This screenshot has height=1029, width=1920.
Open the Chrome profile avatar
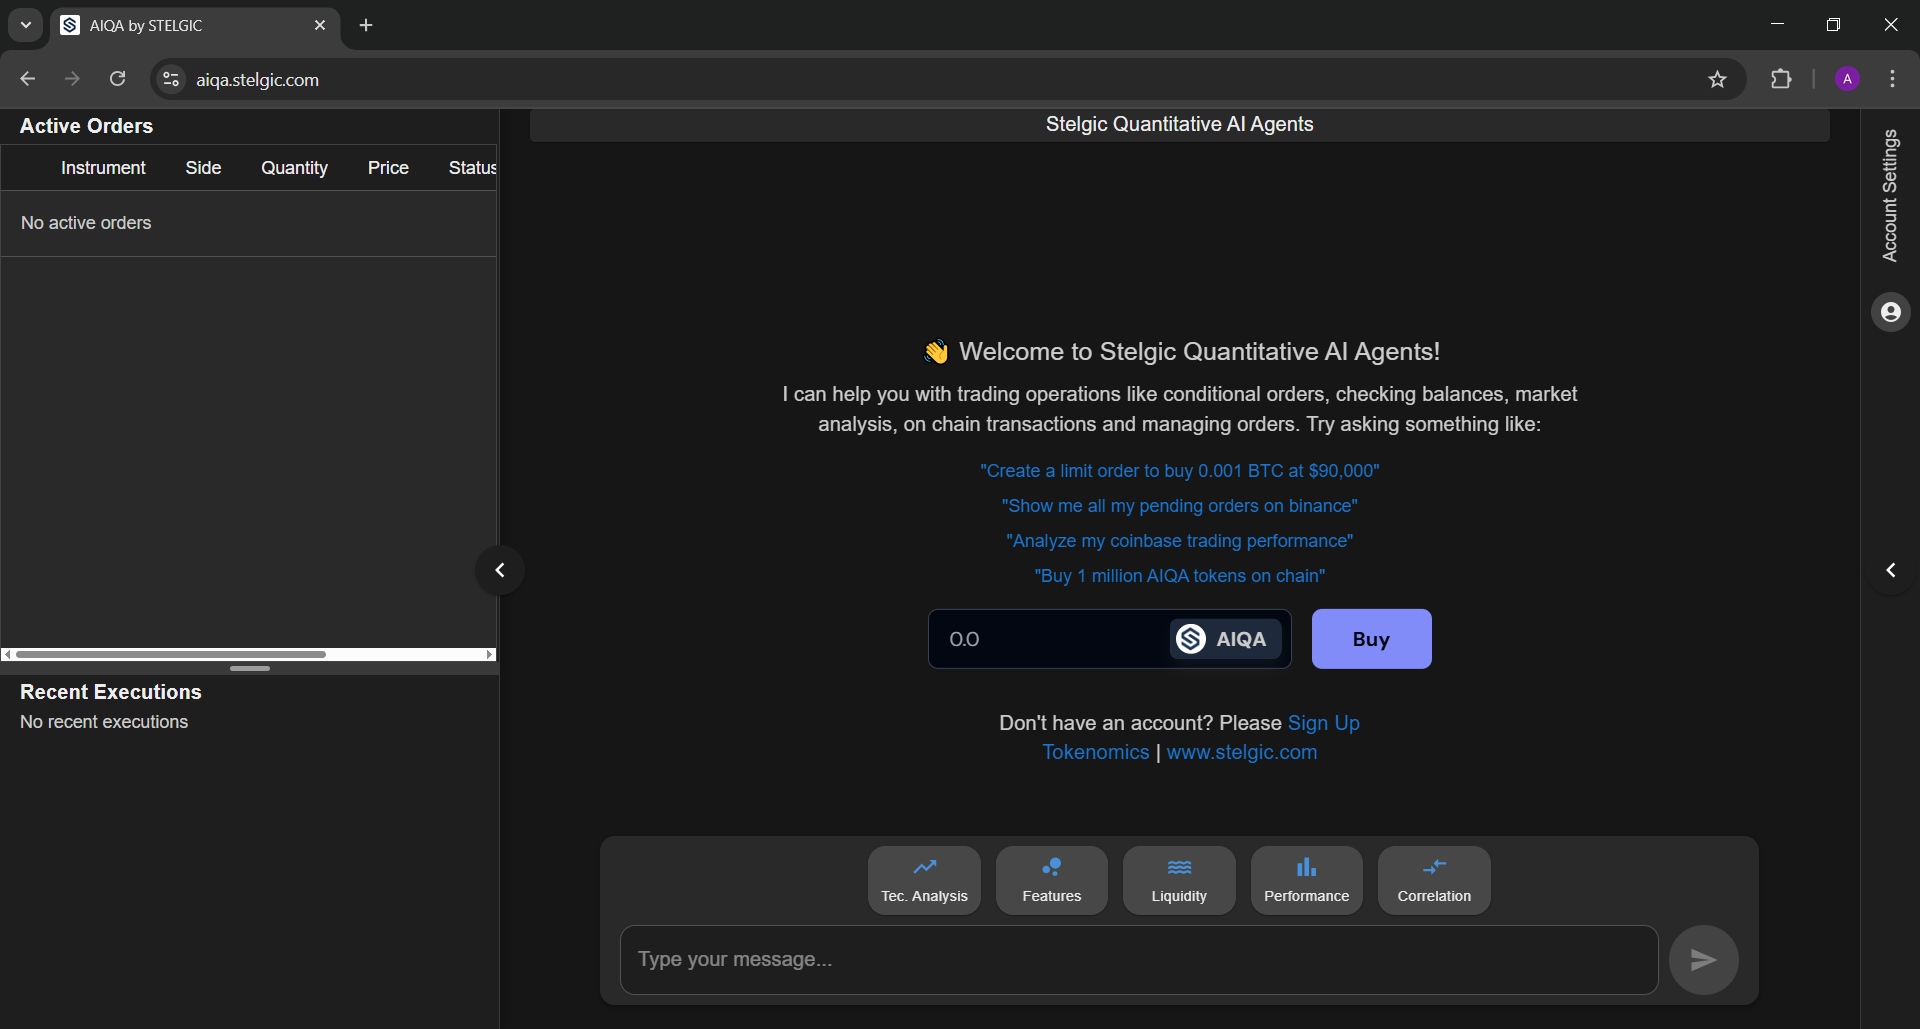(x=1847, y=79)
